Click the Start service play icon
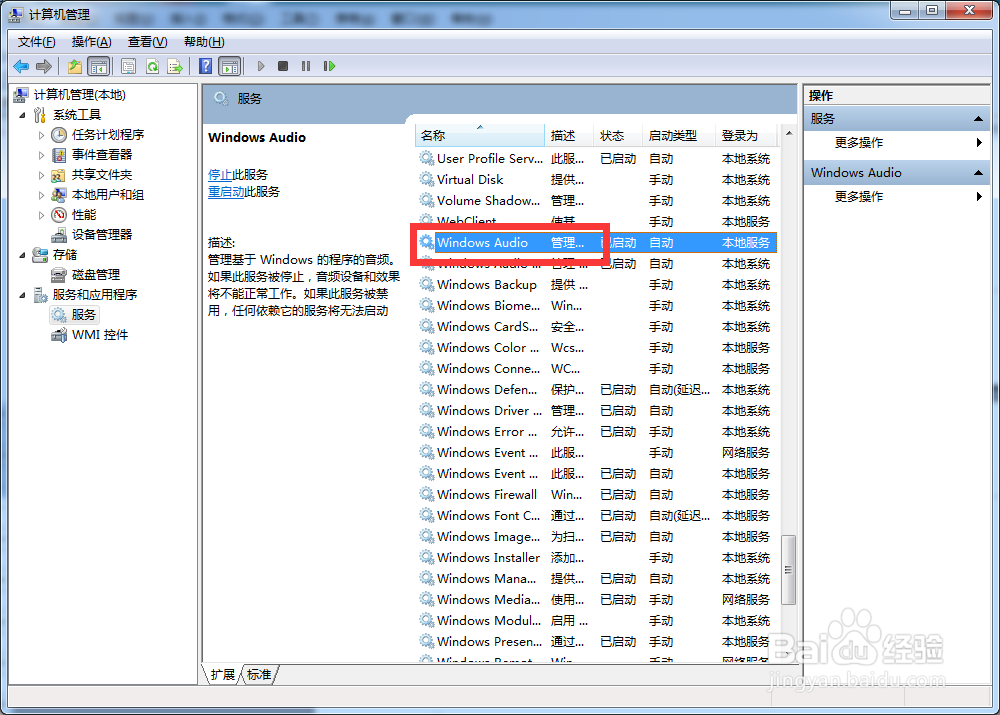 click(x=261, y=66)
